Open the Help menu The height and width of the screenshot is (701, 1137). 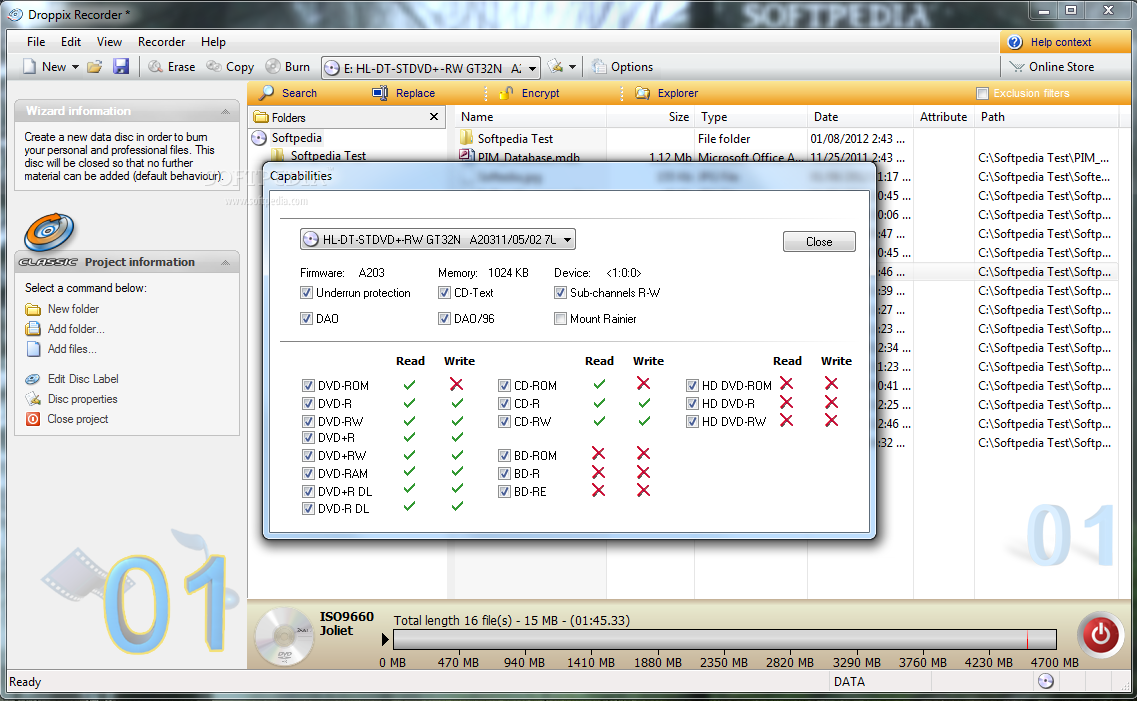213,41
